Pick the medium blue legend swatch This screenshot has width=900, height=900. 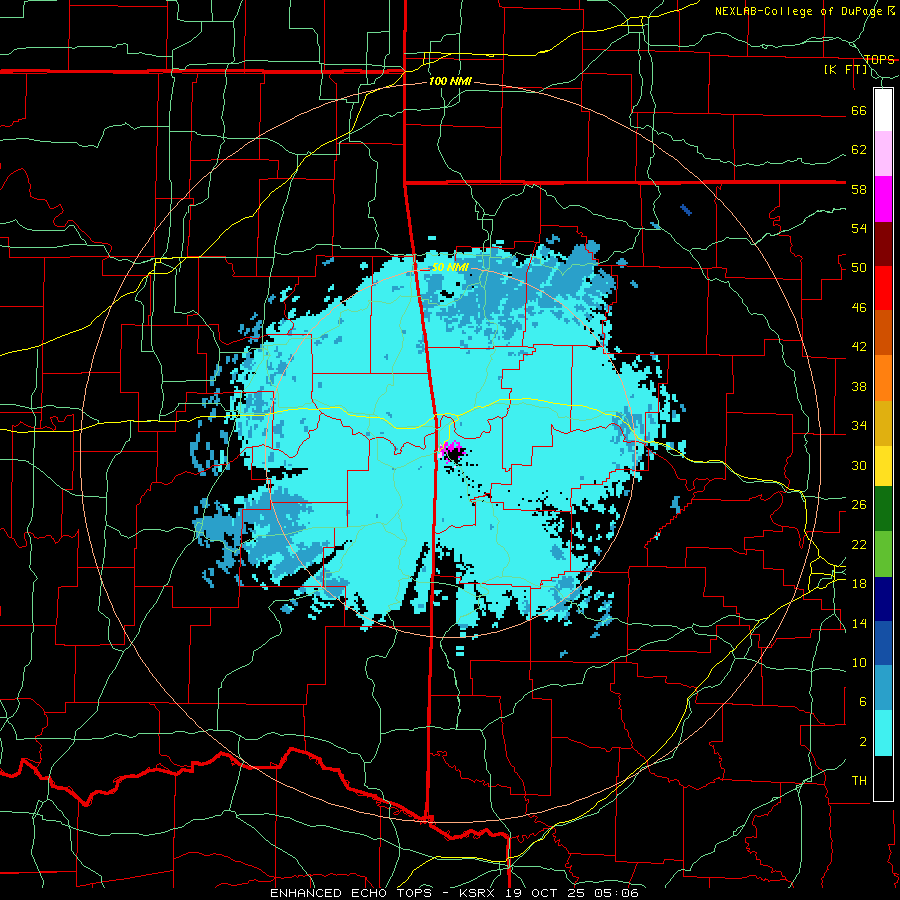click(883, 643)
